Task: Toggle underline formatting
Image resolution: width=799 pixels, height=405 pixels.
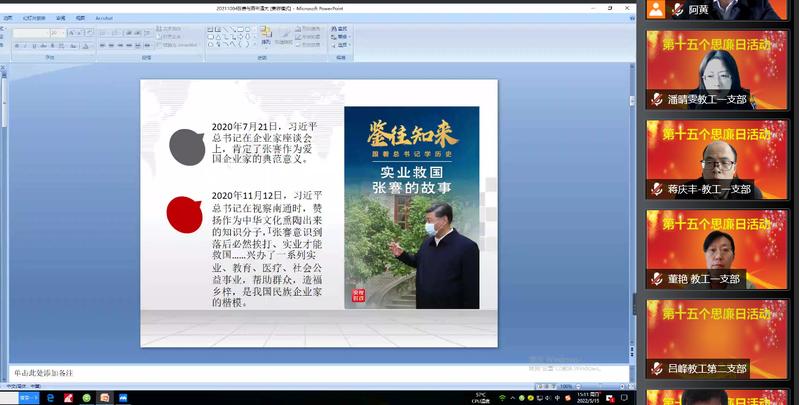Action: click(x=34, y=46)
